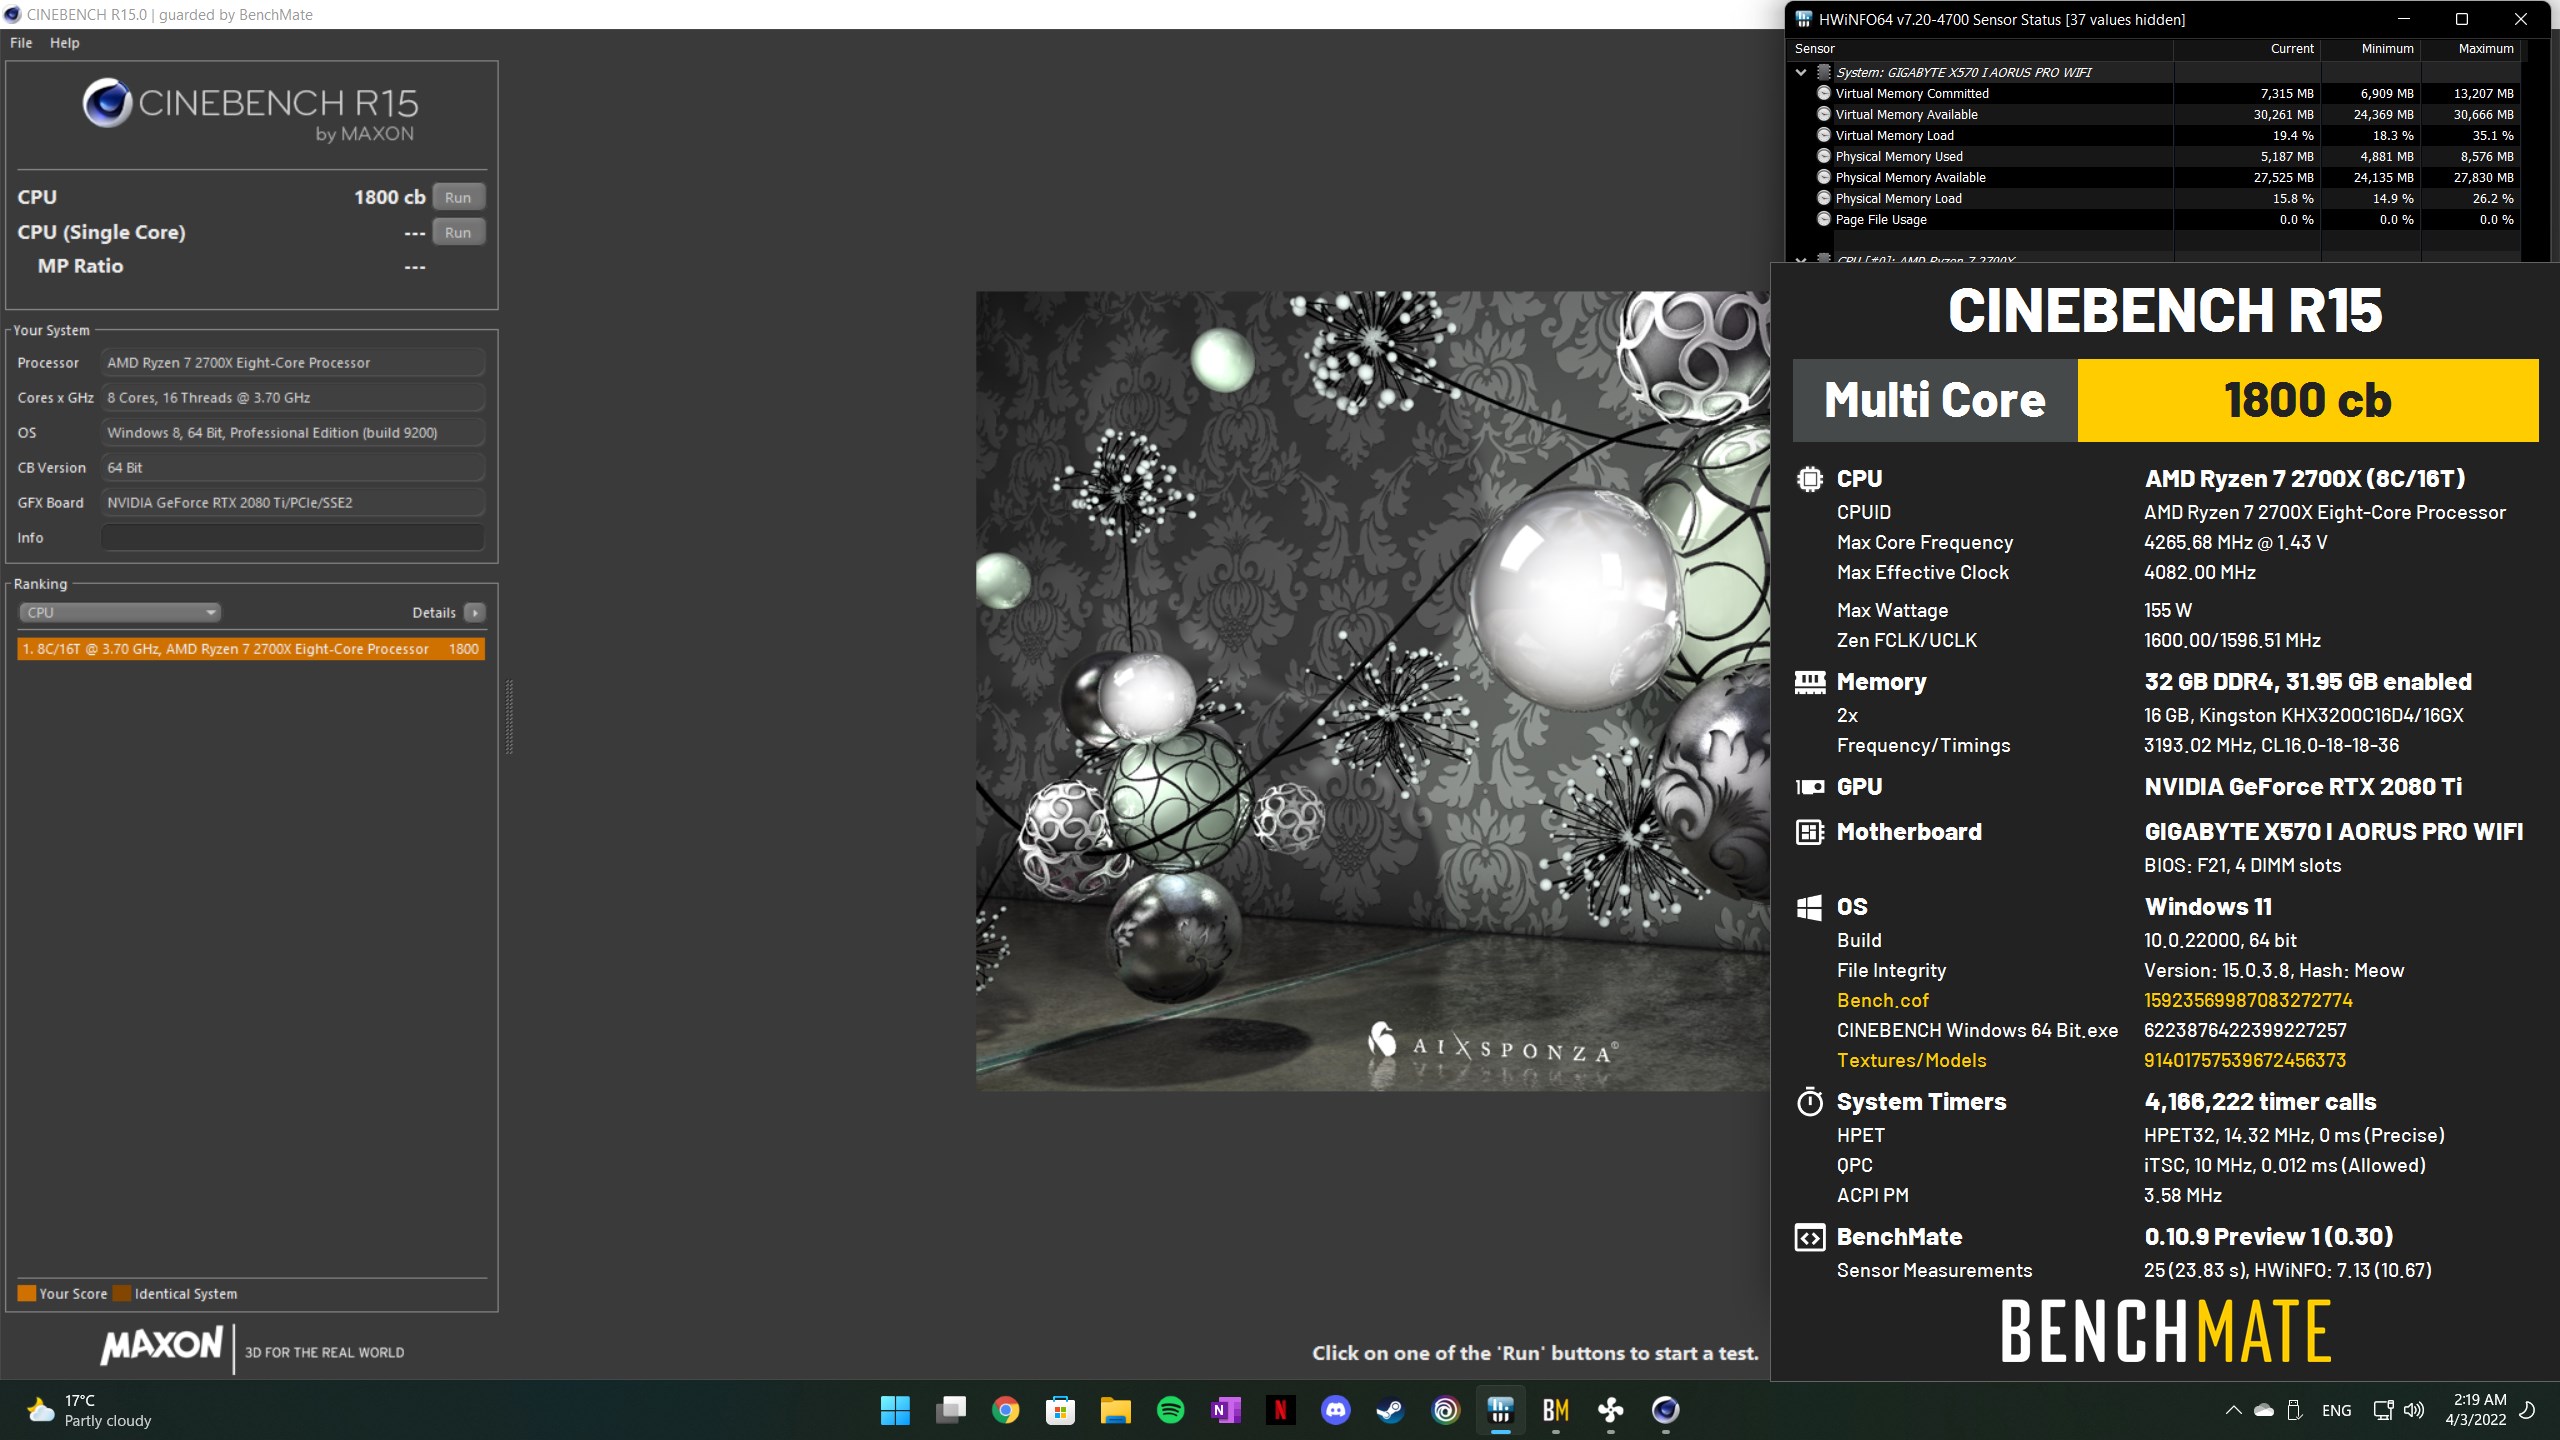Viewport: 2560px width, 1440px height.
Task: Open Spotify from the taskbar
Action: (1170, 1410)
